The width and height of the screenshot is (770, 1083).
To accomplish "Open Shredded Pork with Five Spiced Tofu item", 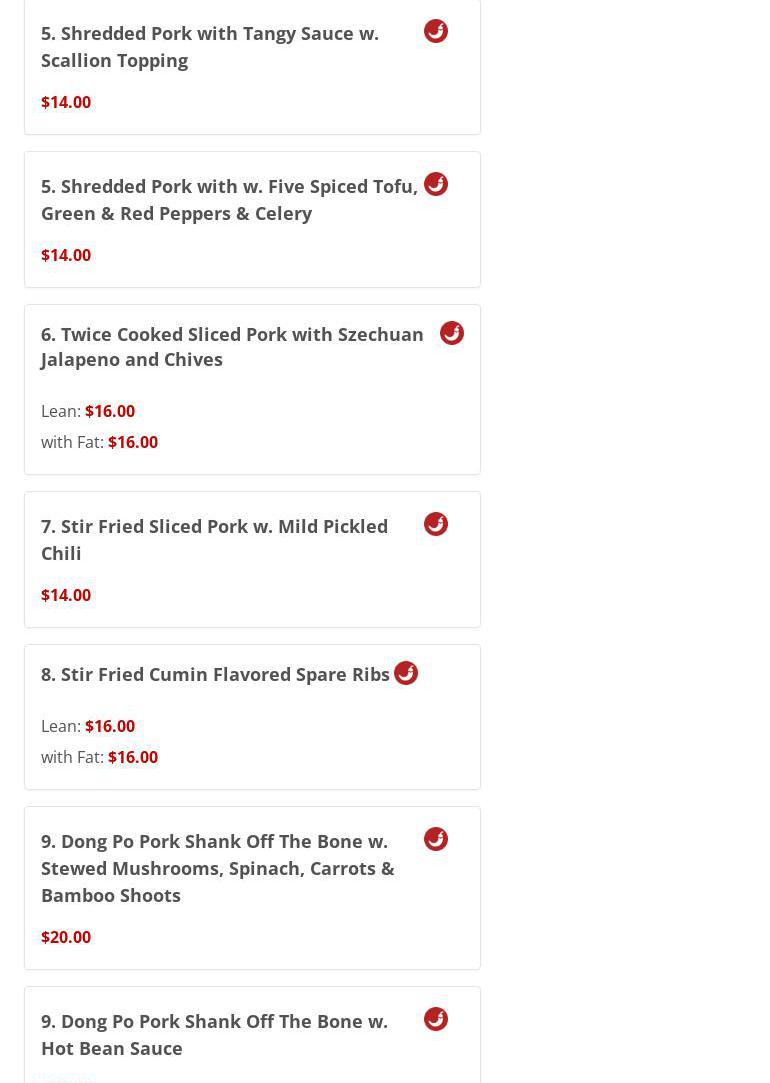I will [229, 199].
